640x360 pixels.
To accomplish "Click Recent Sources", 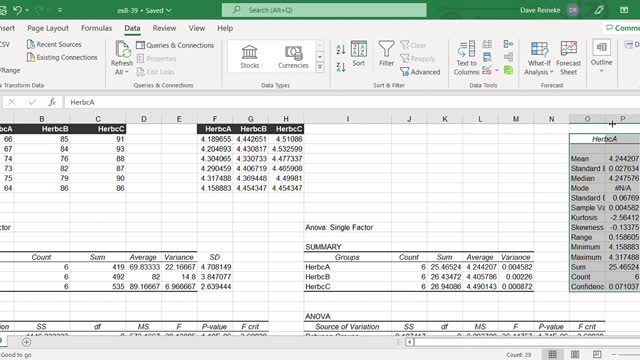I will pyautogui.click(x=54, y=44).
